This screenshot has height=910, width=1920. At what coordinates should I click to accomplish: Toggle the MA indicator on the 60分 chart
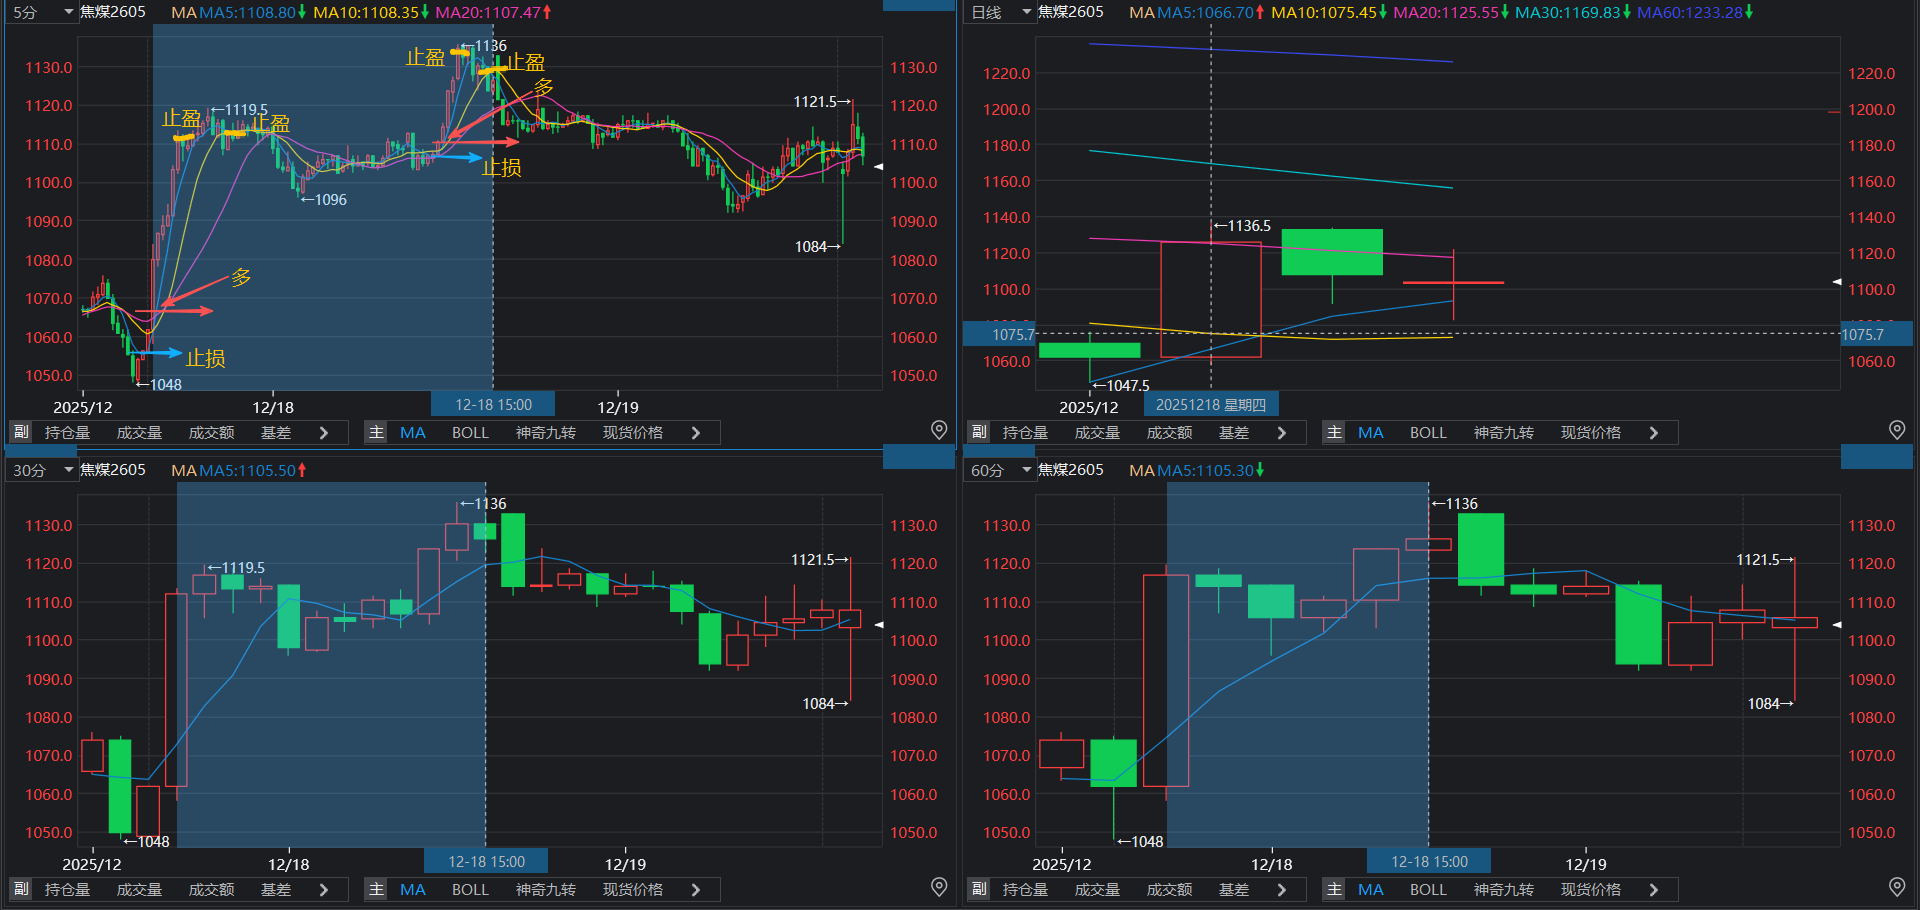click(x=1370, y=890)
